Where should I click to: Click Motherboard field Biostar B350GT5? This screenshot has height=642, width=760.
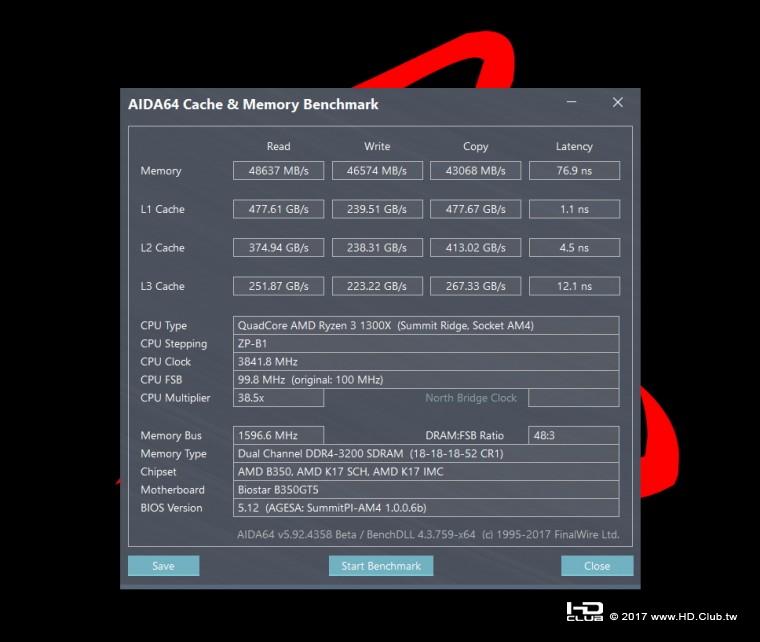(426, 490)
